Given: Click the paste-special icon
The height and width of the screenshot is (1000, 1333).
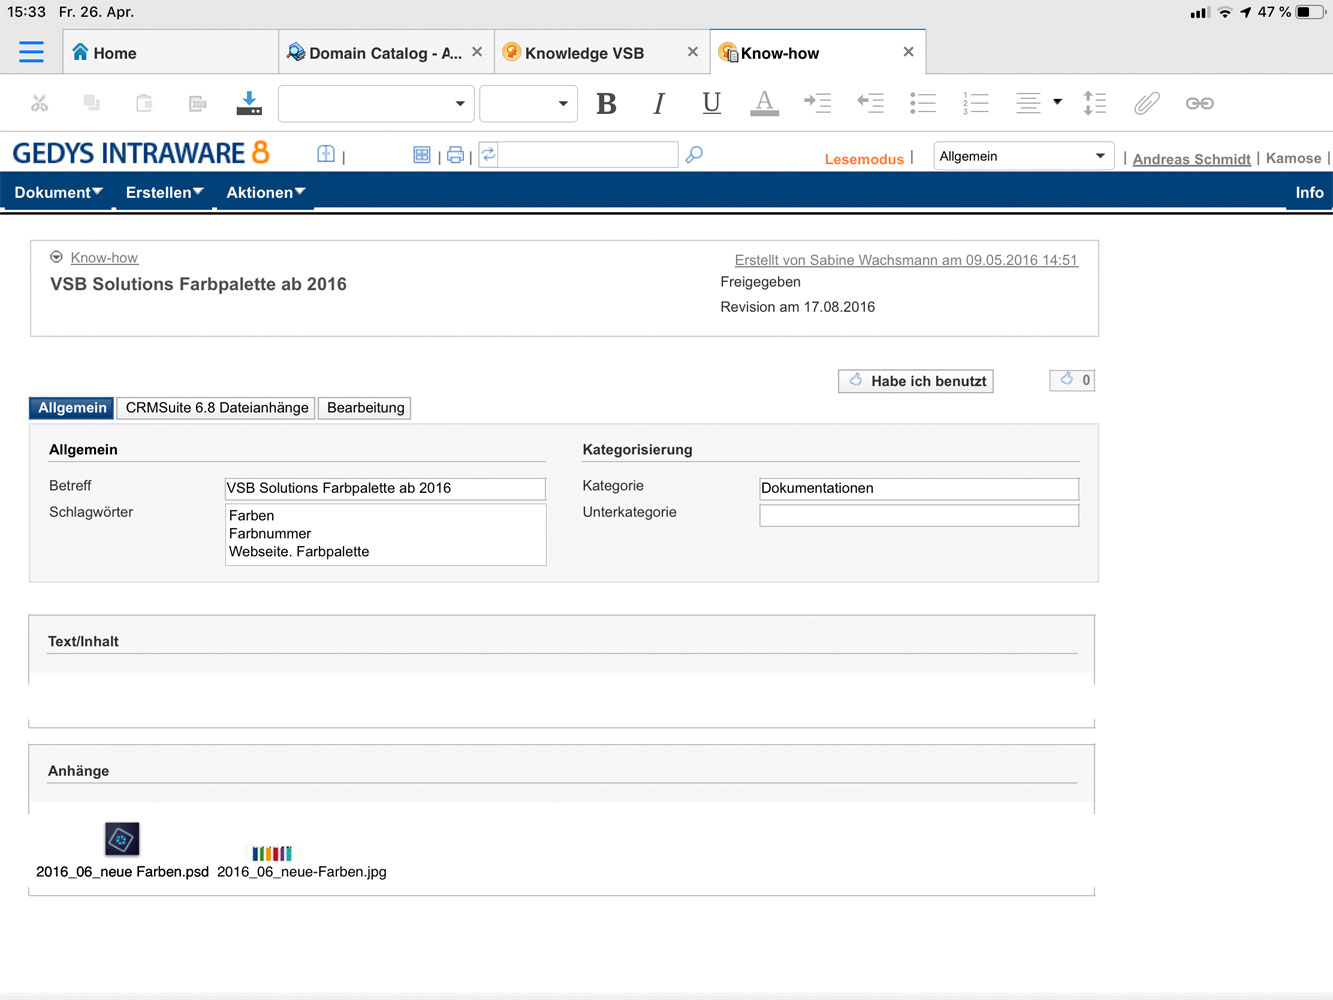Looking at the screenshot, I should coord(197,103).
